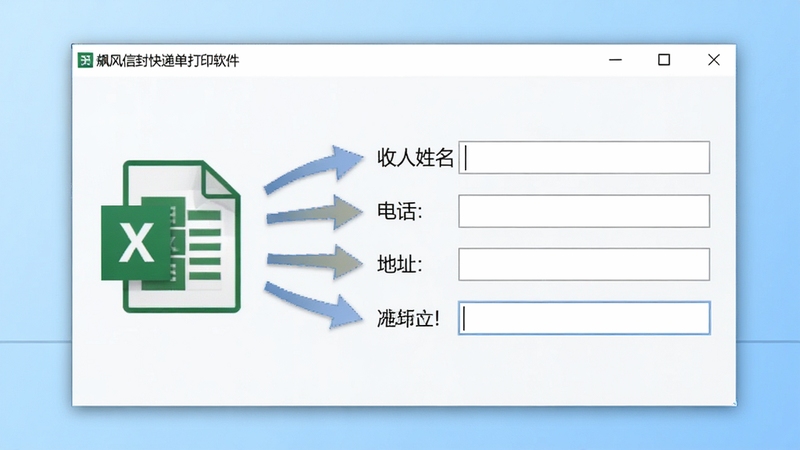Click the 地址: label
Viewport: 800px width, 450px height.
point(400,264)
